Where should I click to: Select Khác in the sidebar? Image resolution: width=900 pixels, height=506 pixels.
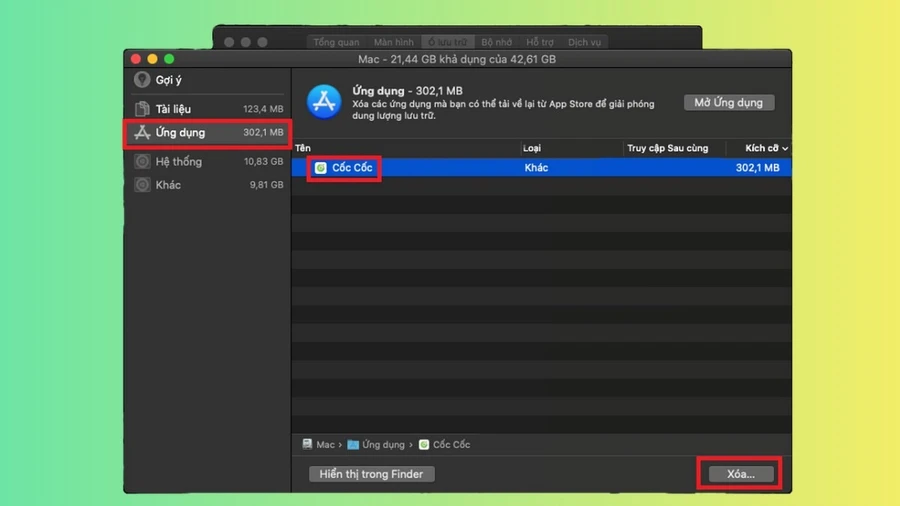point(208,185)
